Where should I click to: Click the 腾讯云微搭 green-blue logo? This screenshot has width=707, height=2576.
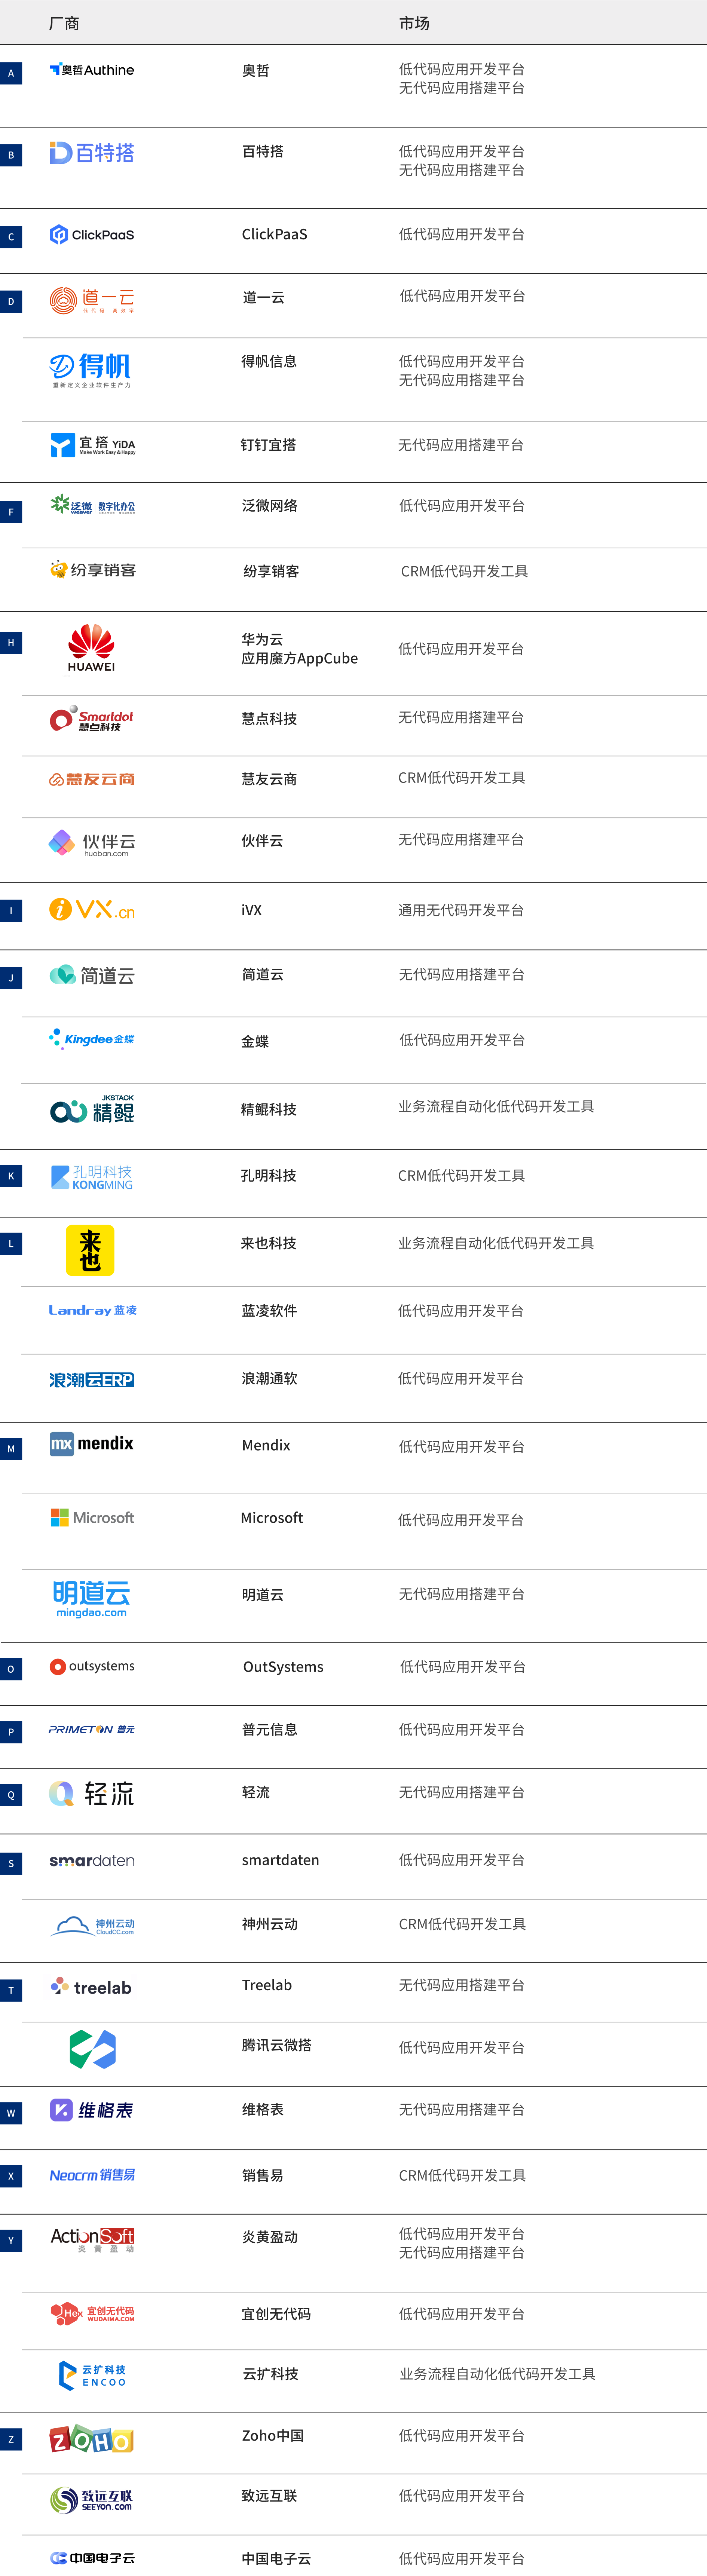coord(92,2049)
